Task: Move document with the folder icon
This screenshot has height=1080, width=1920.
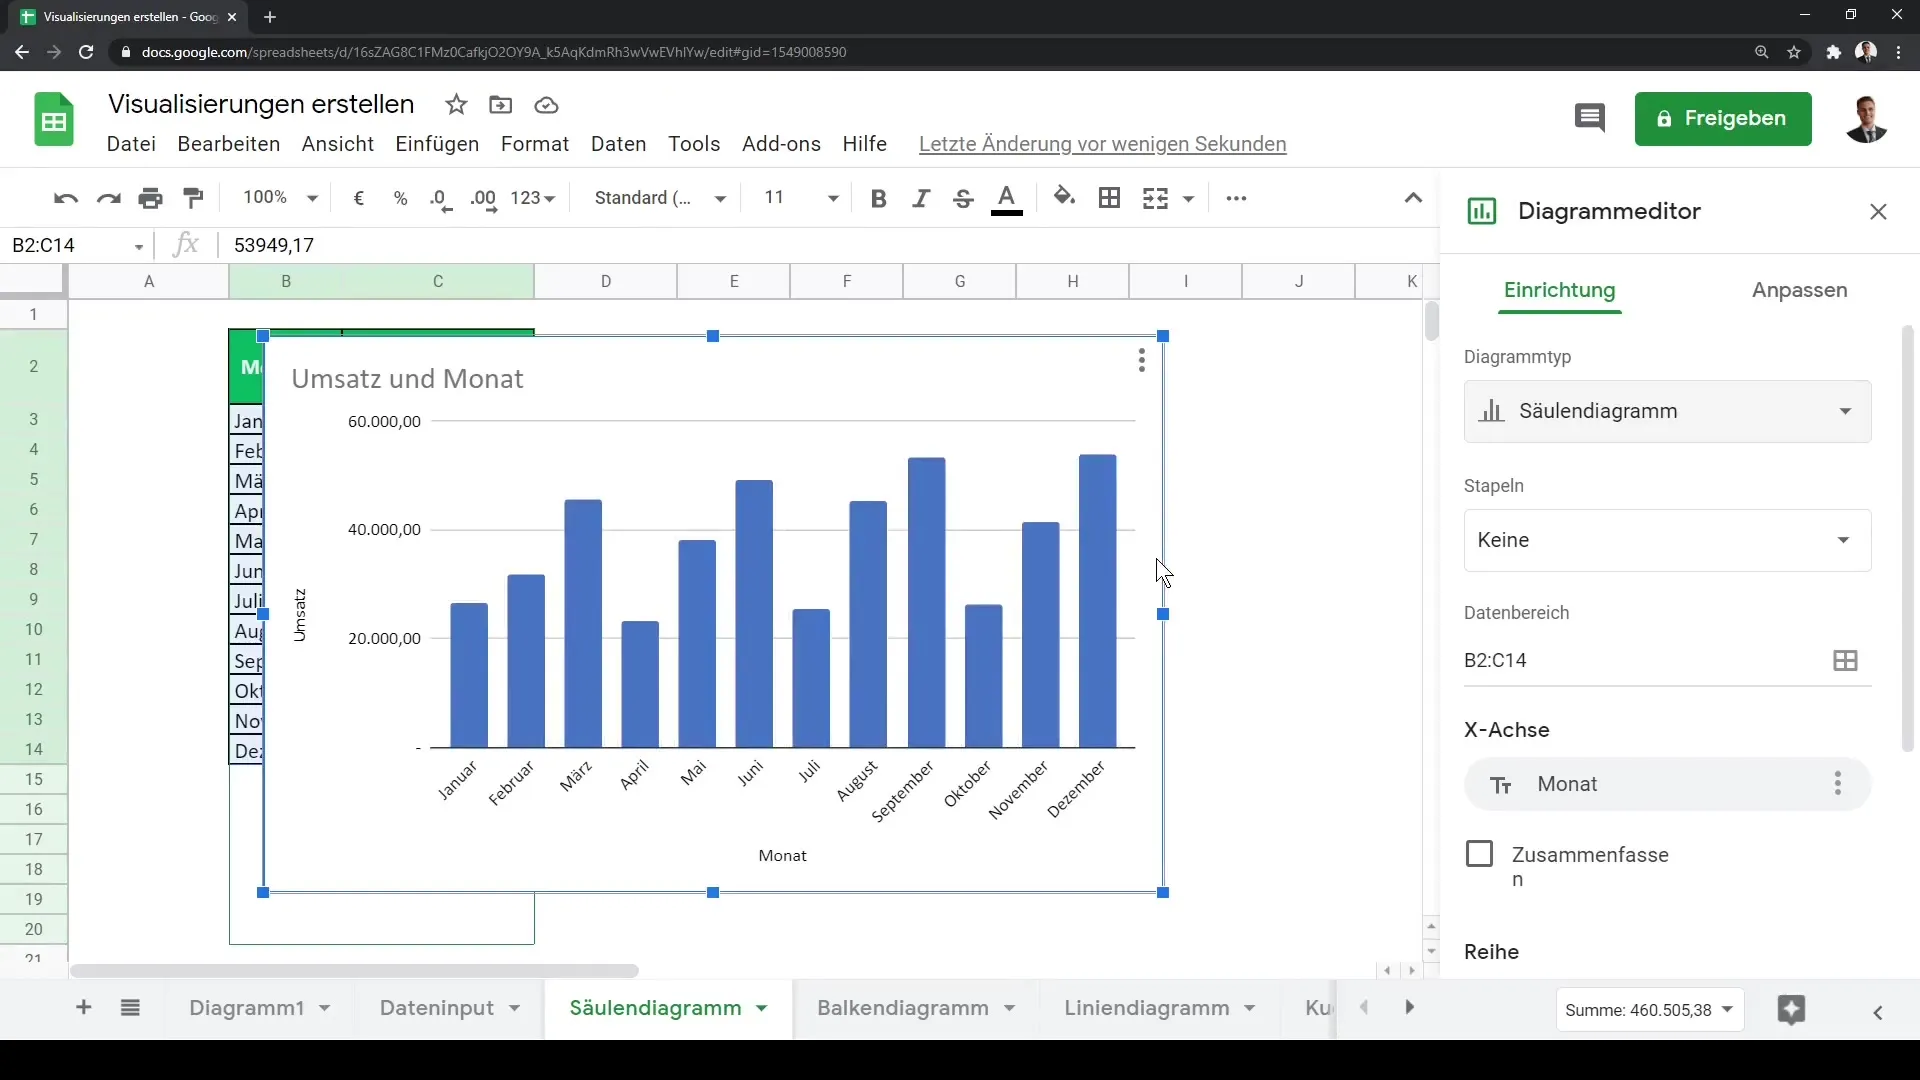Action: [x=500, y=104]
